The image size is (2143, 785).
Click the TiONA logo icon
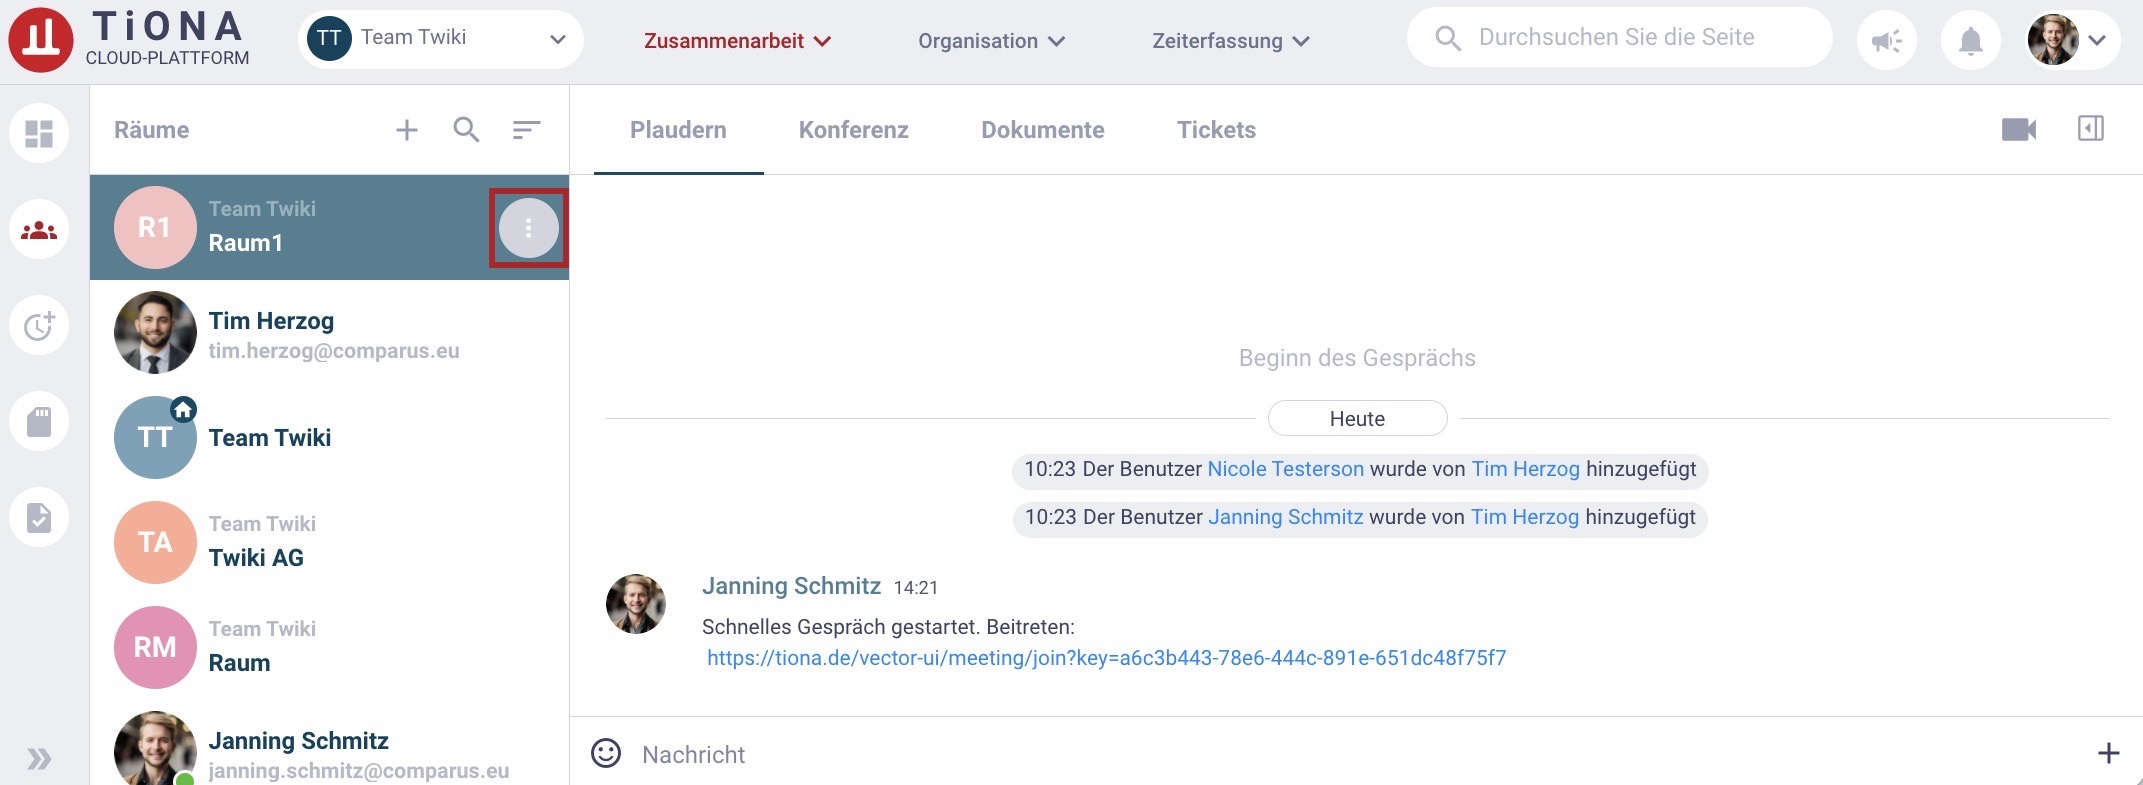(41, 40)
